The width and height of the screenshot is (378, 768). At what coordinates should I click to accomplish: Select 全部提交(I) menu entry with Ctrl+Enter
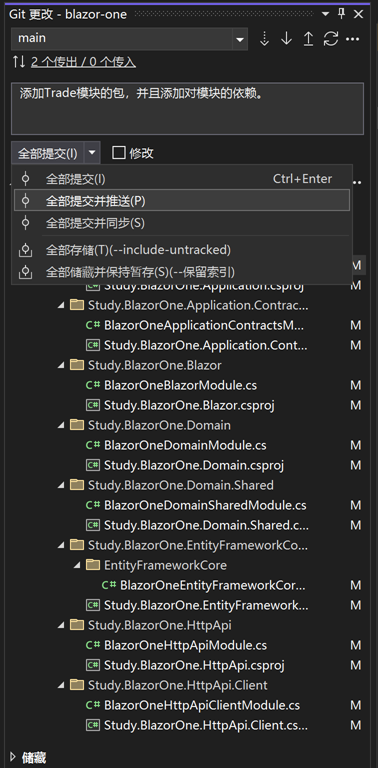pyautogui.click(x=182, y=179)
